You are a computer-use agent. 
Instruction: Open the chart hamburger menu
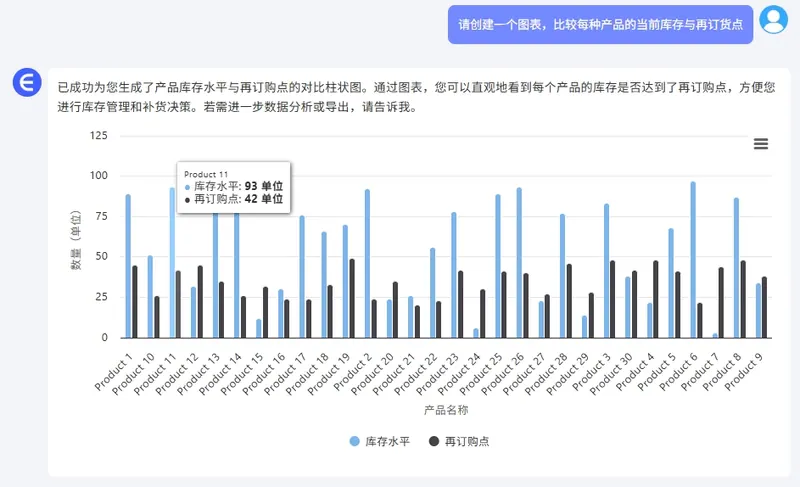point(761,144)
